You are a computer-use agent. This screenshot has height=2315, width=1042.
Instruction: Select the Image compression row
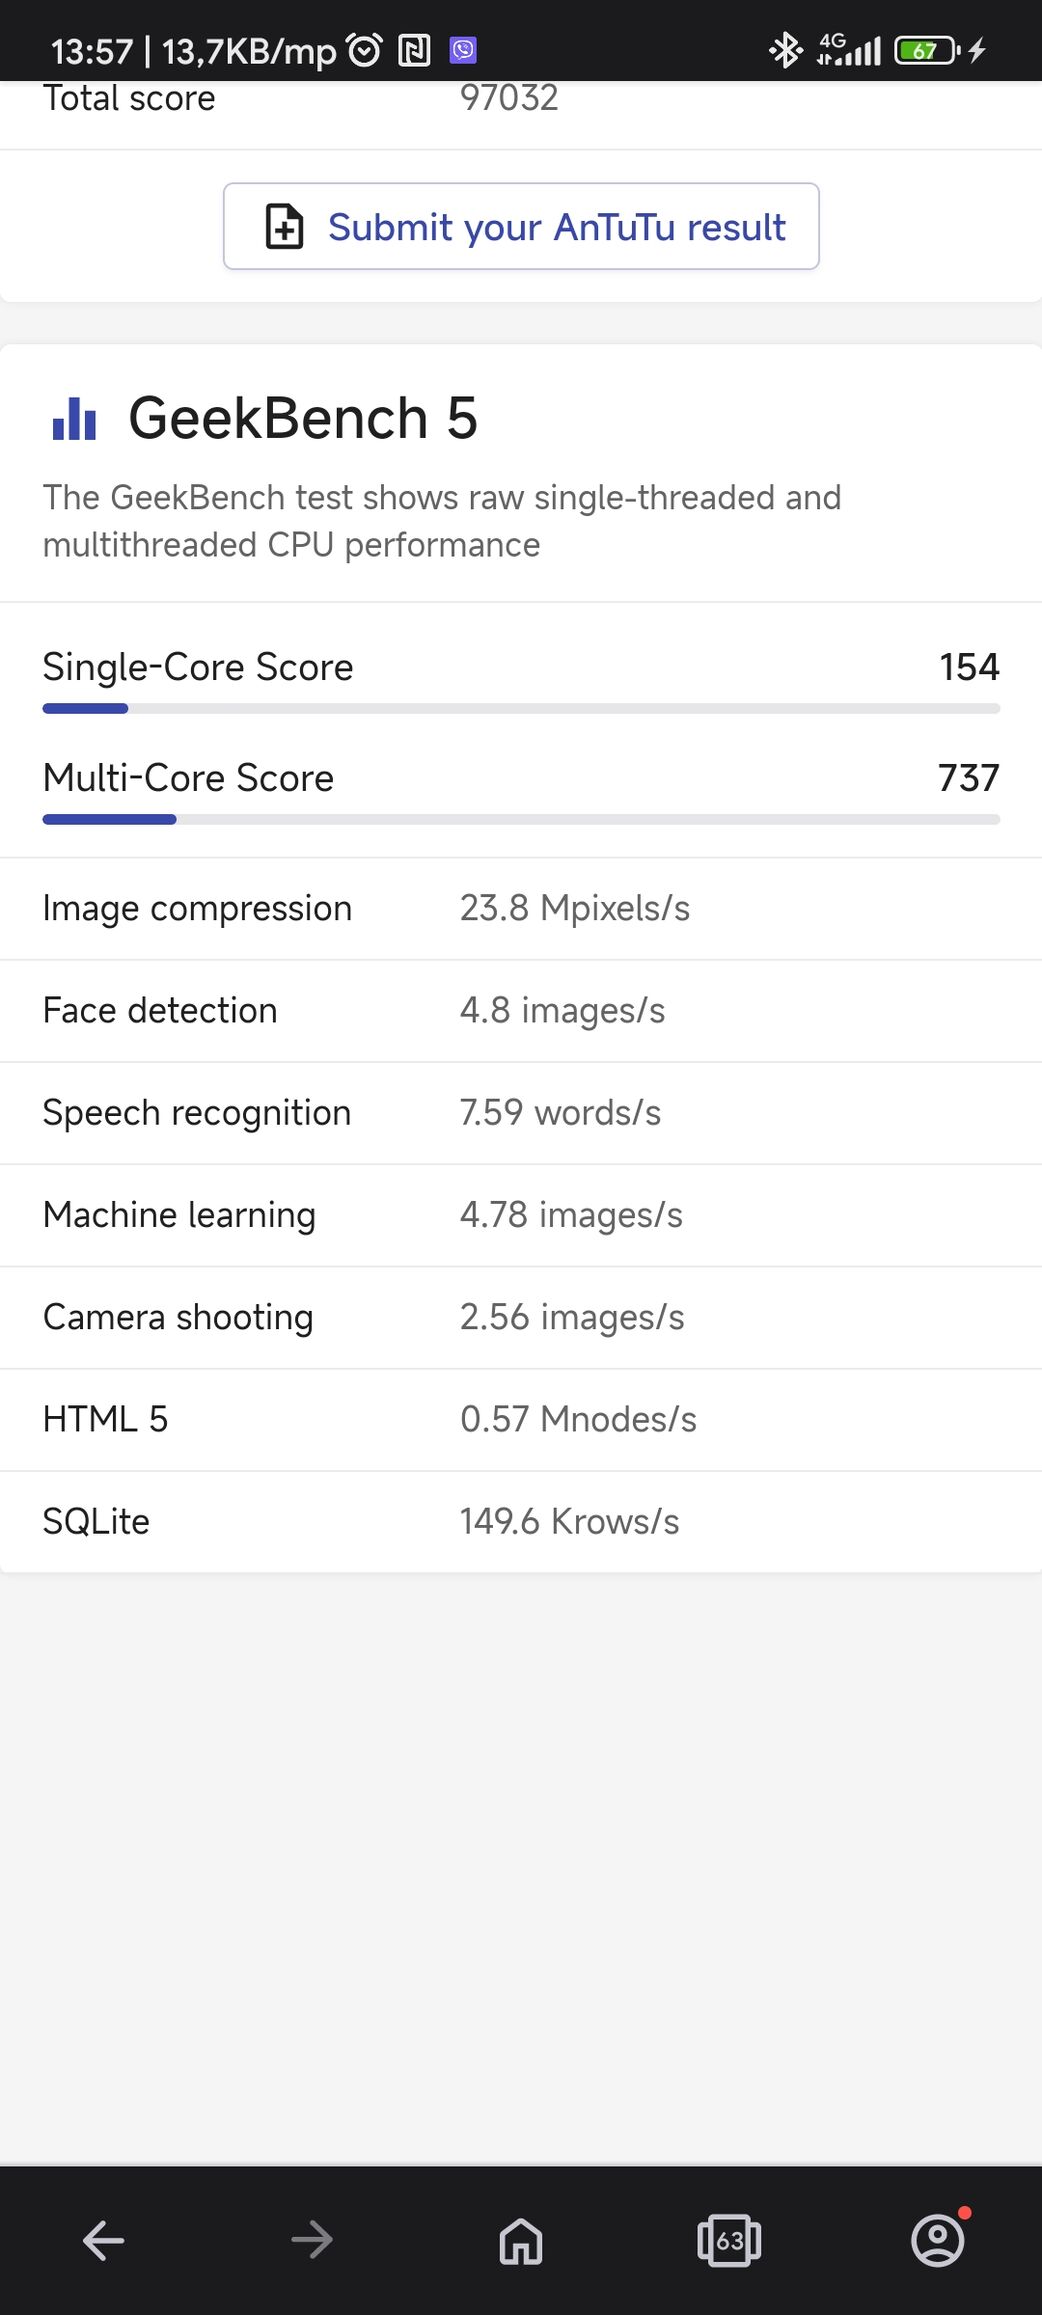tap(521, 909)
